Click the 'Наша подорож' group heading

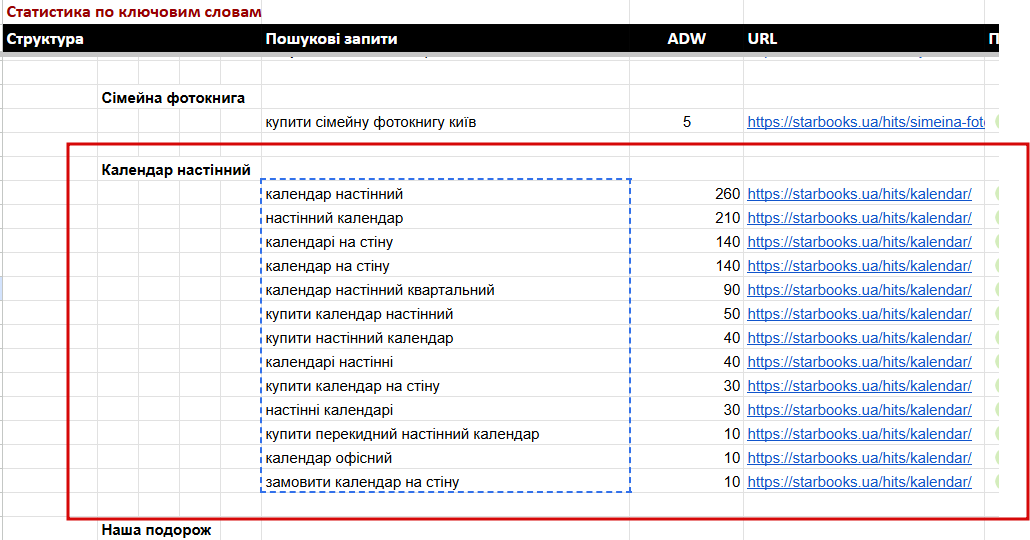(156, 530)
